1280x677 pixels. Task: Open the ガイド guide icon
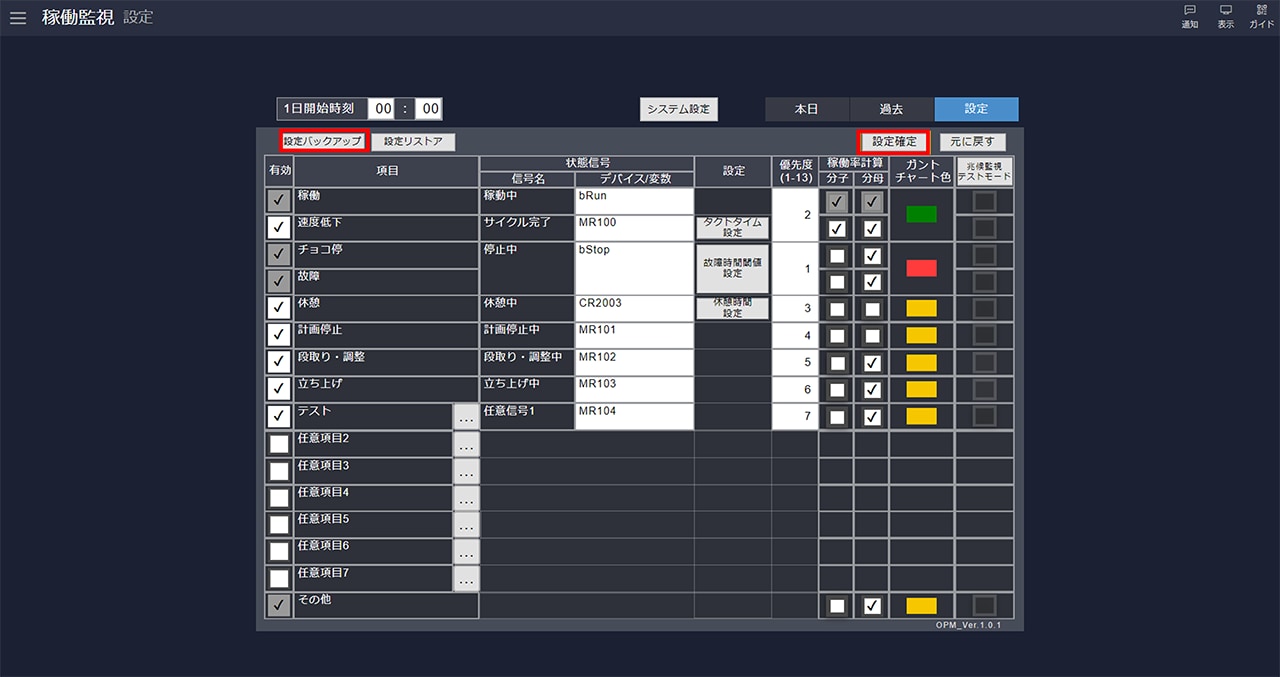(1261, 16)
